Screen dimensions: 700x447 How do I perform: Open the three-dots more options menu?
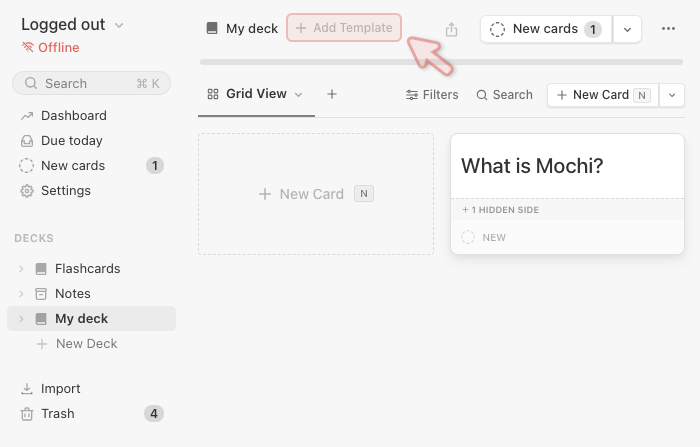(668, 29)
